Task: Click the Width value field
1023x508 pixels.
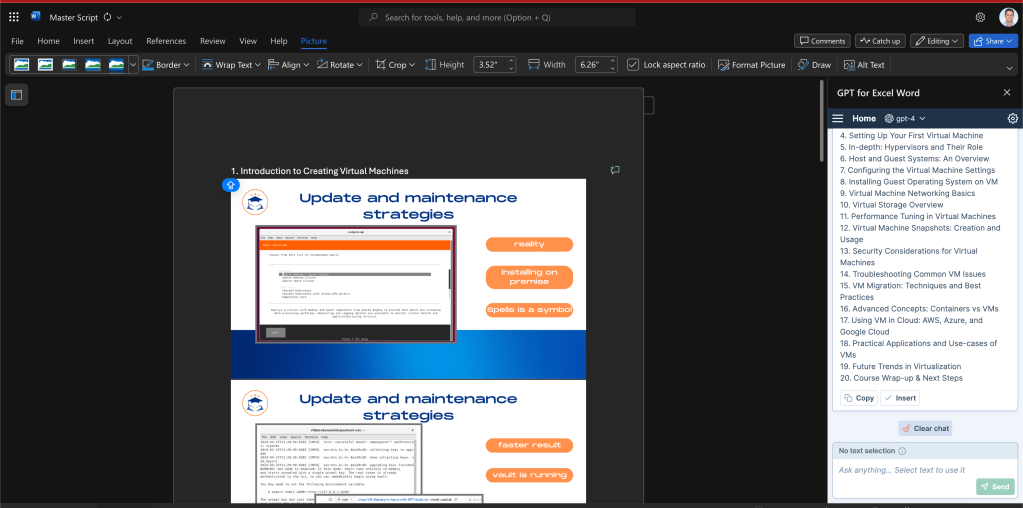Action: pos(591,65)
